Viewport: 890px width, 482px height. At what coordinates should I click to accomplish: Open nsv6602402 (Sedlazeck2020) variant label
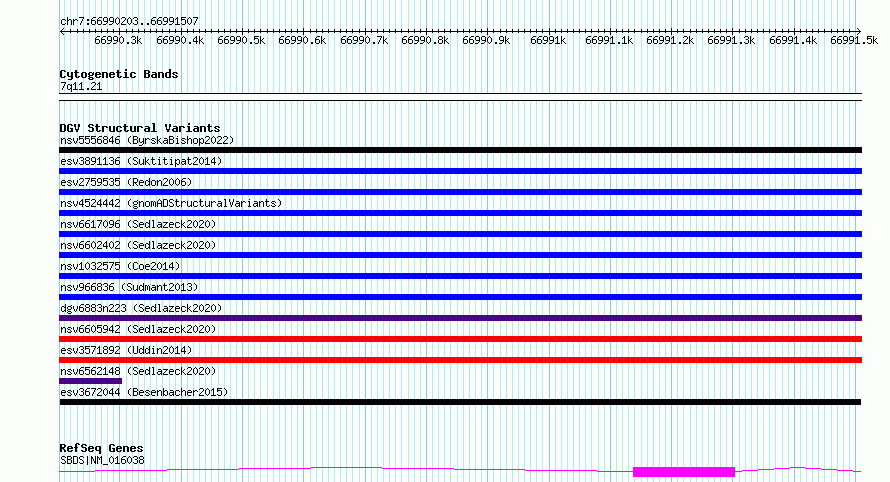138,245
